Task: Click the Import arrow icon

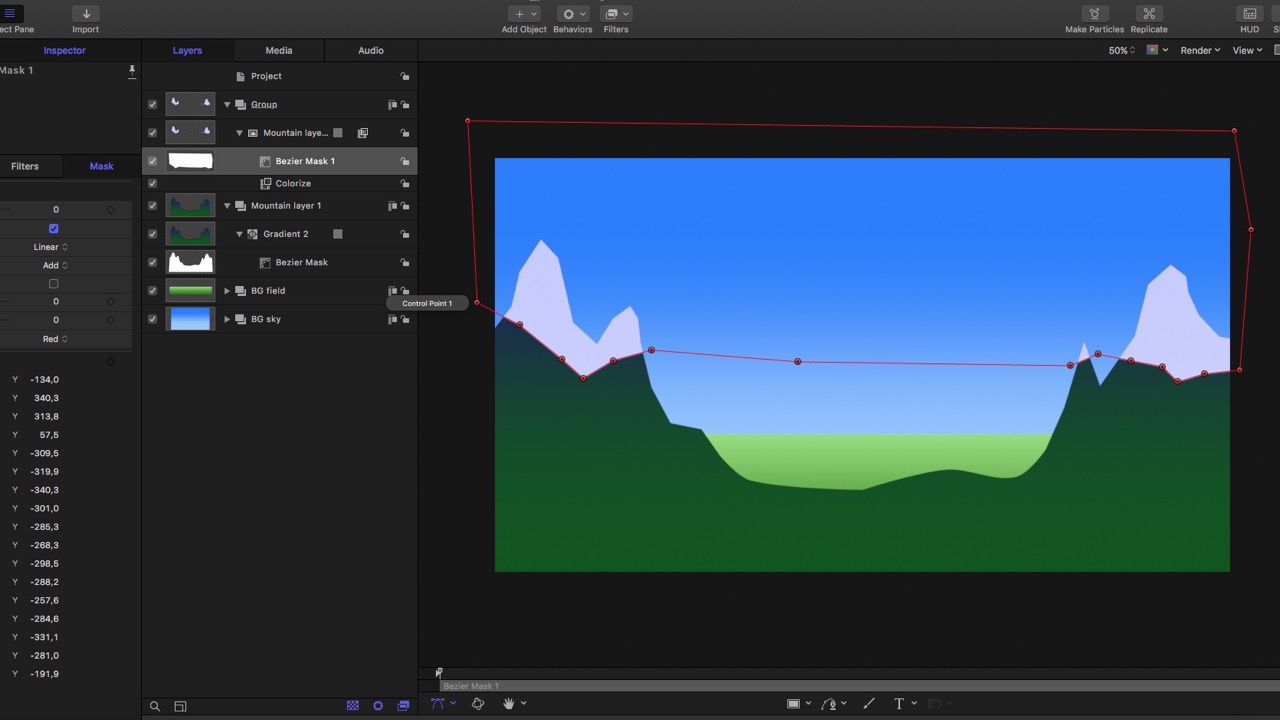Action: [86, 14]
